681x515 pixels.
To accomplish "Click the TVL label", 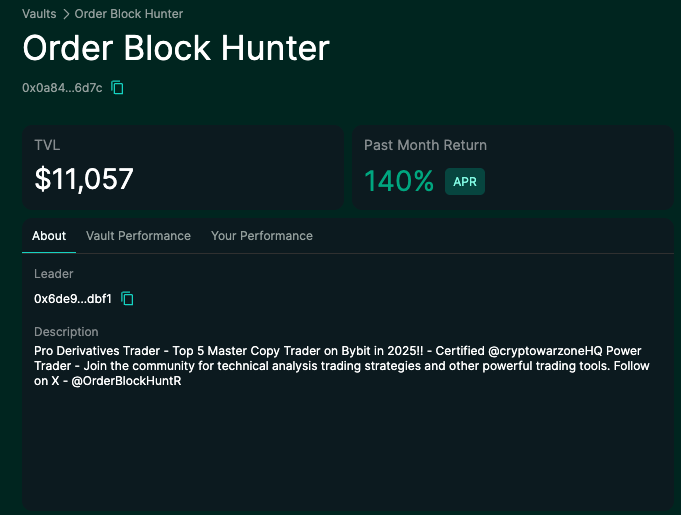I will pos(47,145).
